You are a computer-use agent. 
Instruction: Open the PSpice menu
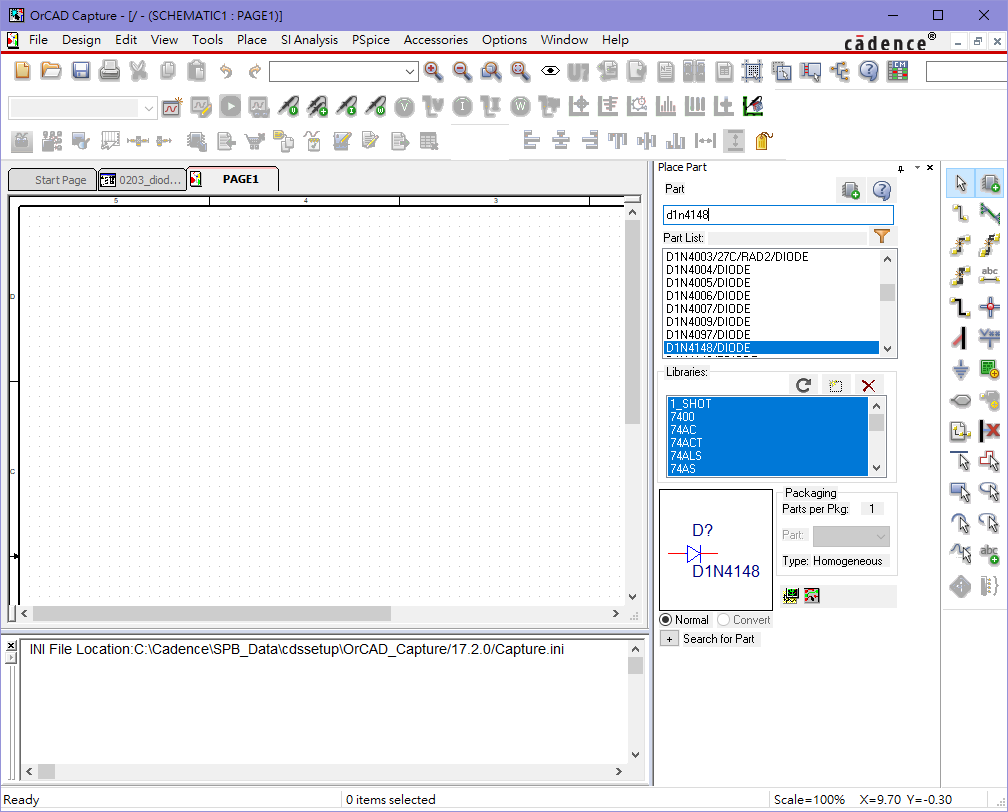click(x=371, y=40)
